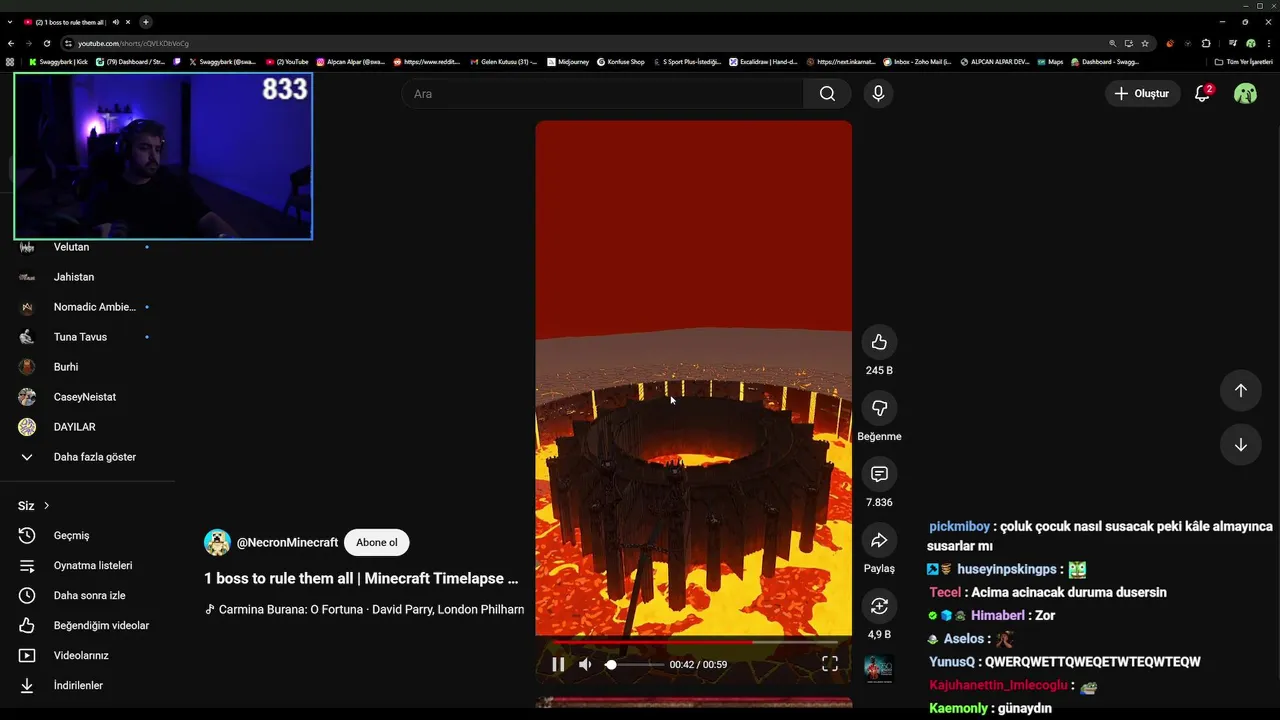This screenshot has height=720, width=1280.
Task: Open the remix icon showing 4,9 B
Action: pyautogui.click(x=879, y=606)
